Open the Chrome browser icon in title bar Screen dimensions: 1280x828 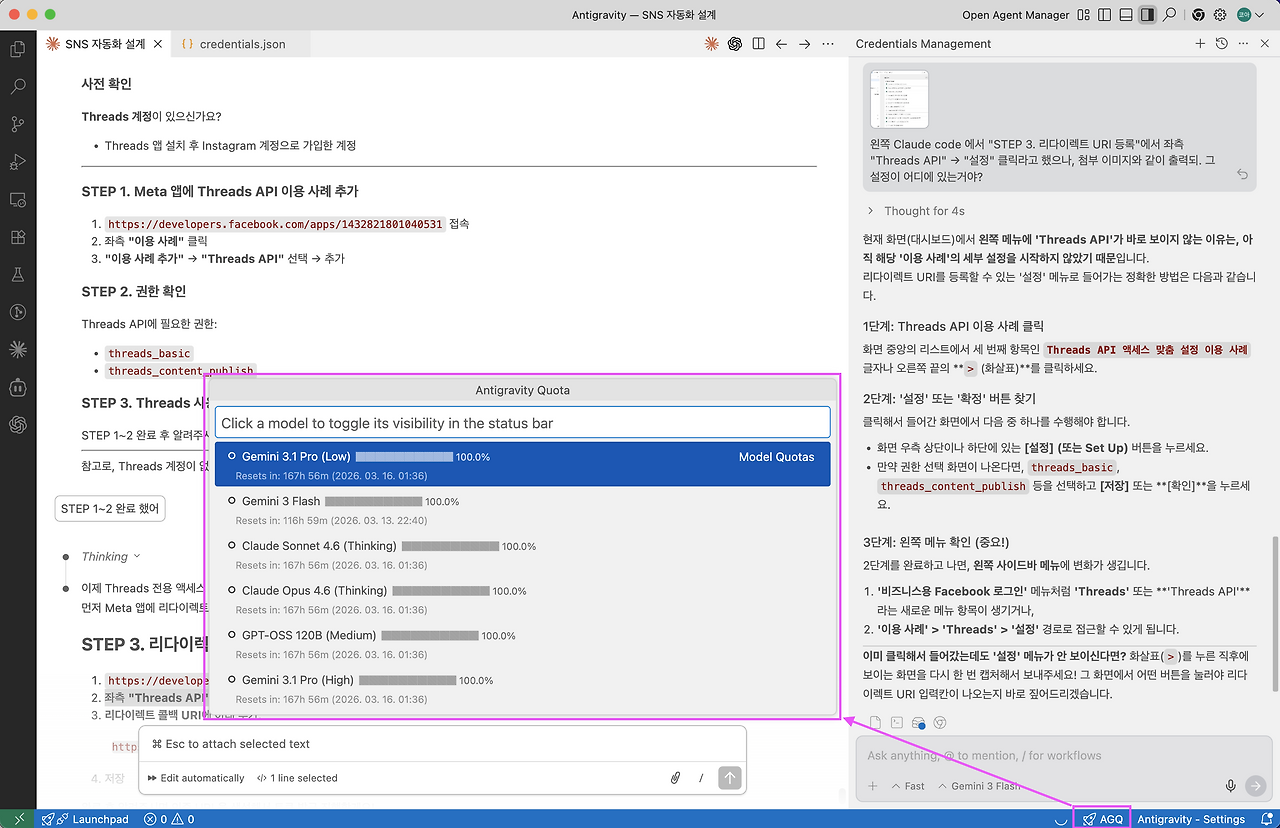click(1198, 15)
